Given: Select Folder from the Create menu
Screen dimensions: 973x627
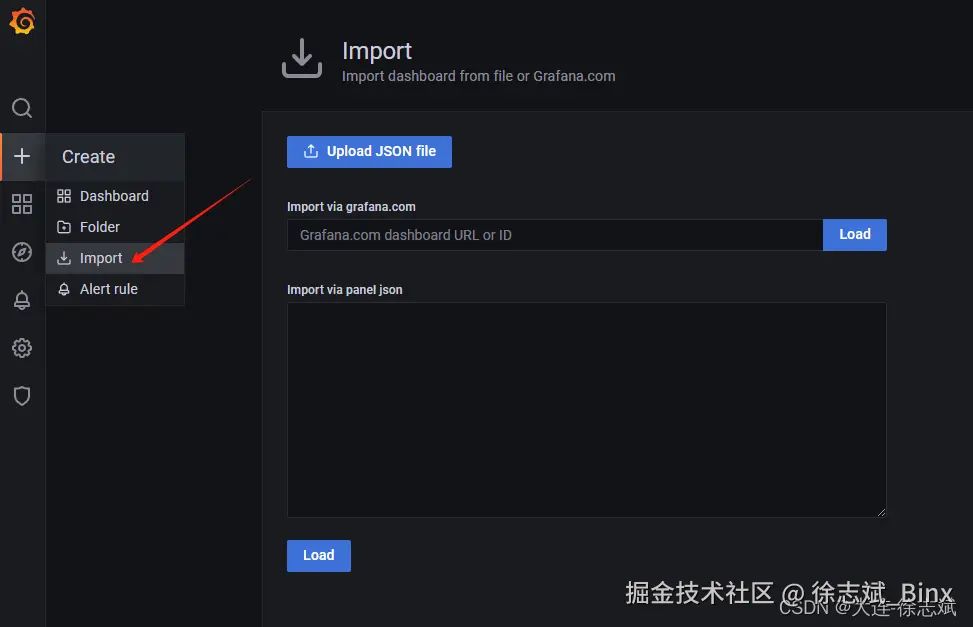Looking at the screenshot, I should point(115,227).
